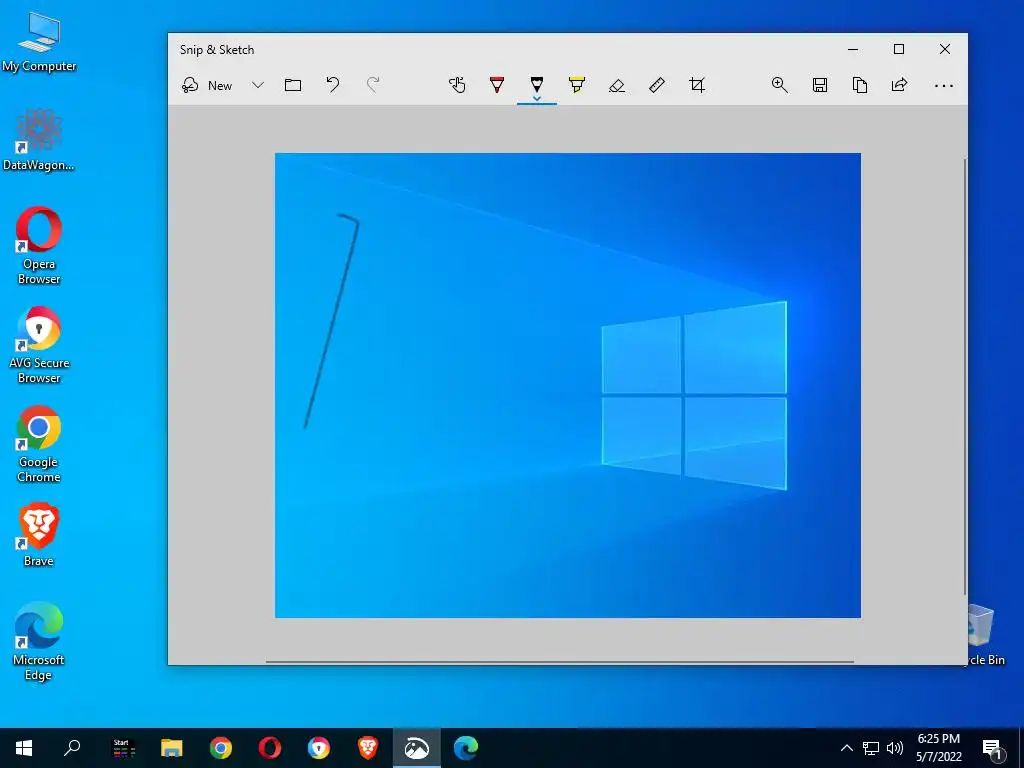Select Google Chrome desktop shortcut

[39, 444]
